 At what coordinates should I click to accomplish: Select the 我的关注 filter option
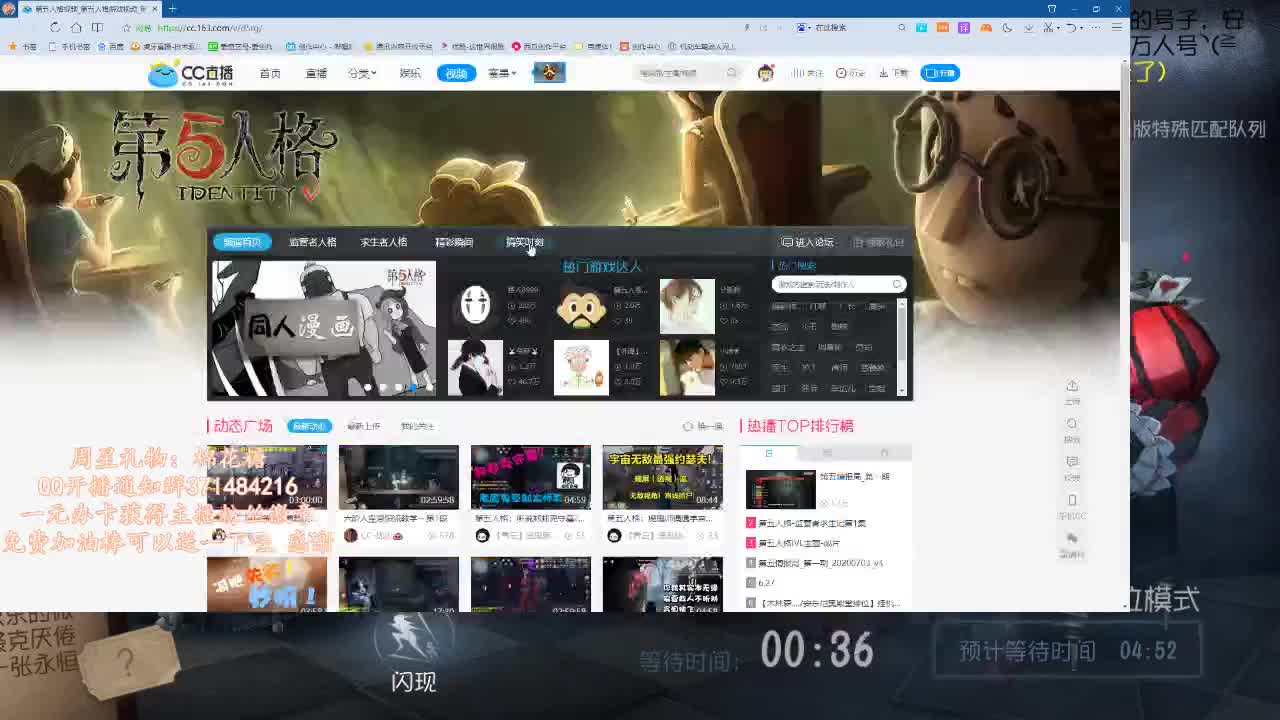tap(417, 426)
